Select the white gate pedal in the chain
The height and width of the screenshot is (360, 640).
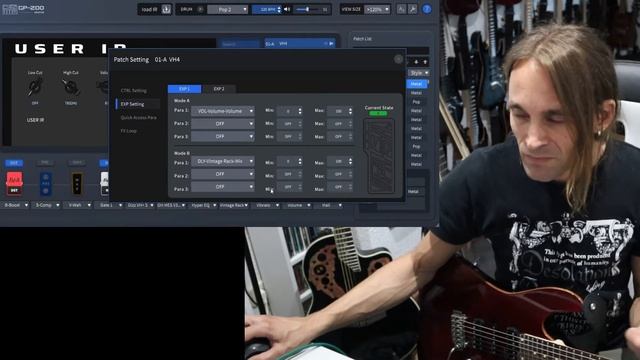(x=104, y=183)
